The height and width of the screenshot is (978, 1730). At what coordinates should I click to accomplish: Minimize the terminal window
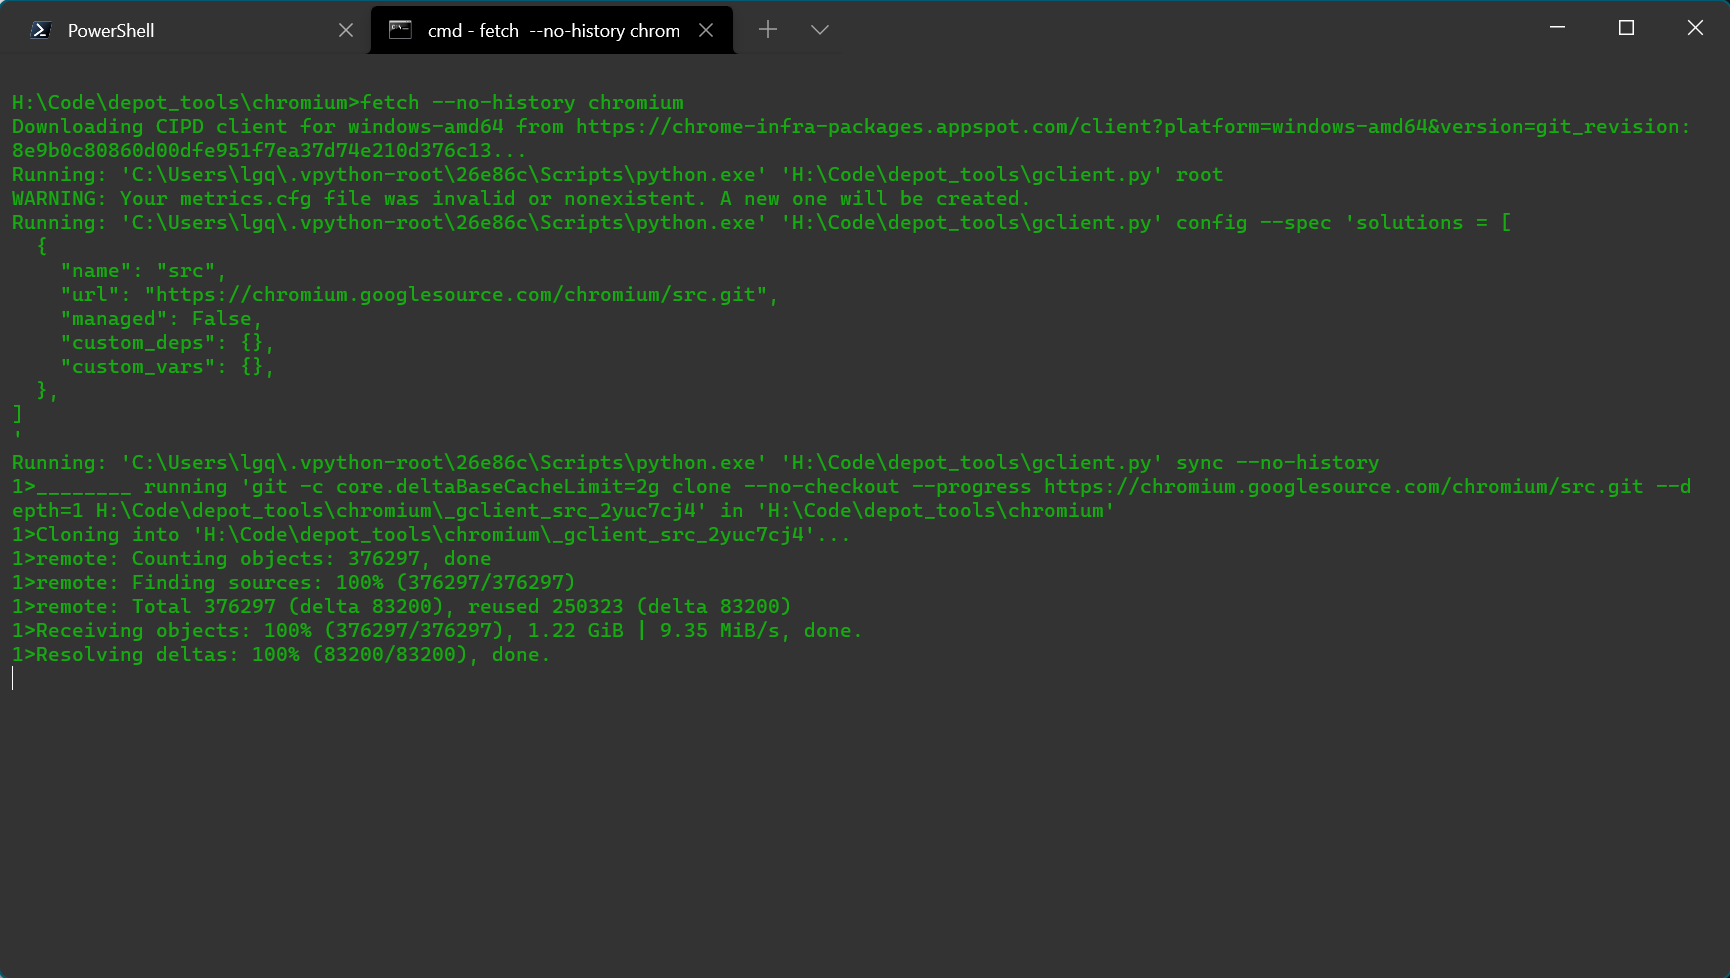pyautogui.click(x=1557, y=28)
